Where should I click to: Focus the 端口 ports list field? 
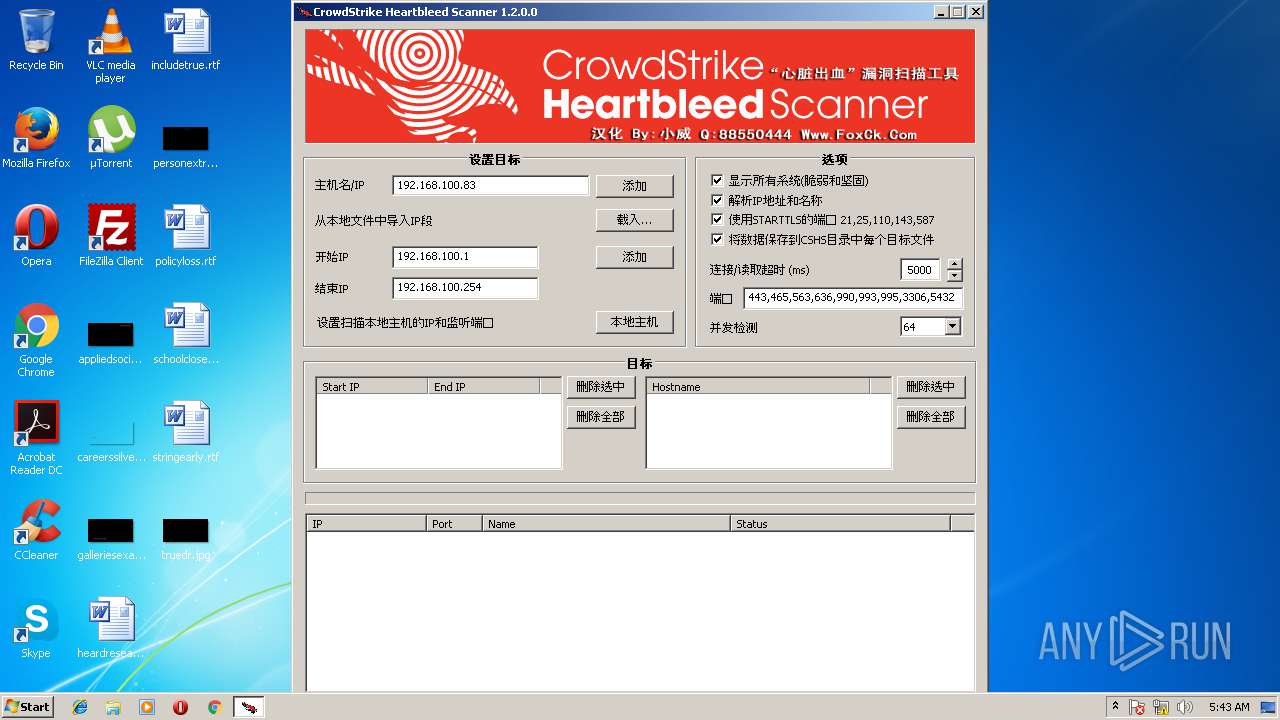[x=853, y=298]
